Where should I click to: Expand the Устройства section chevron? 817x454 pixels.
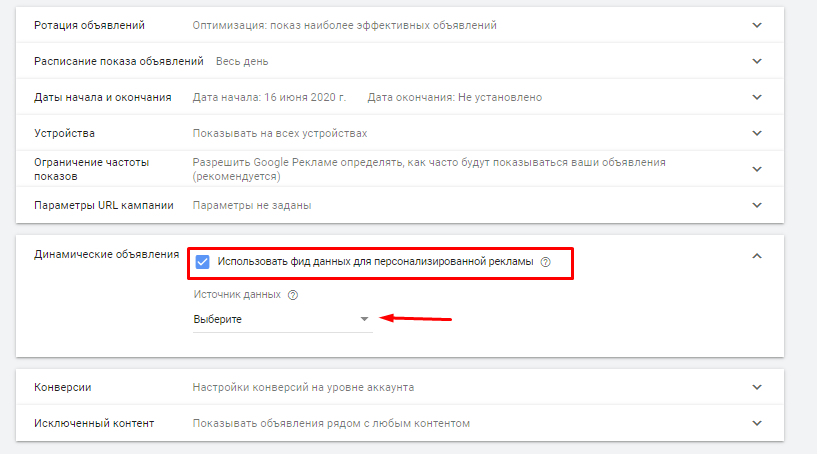pyautogui.click(x=757, y=133)
